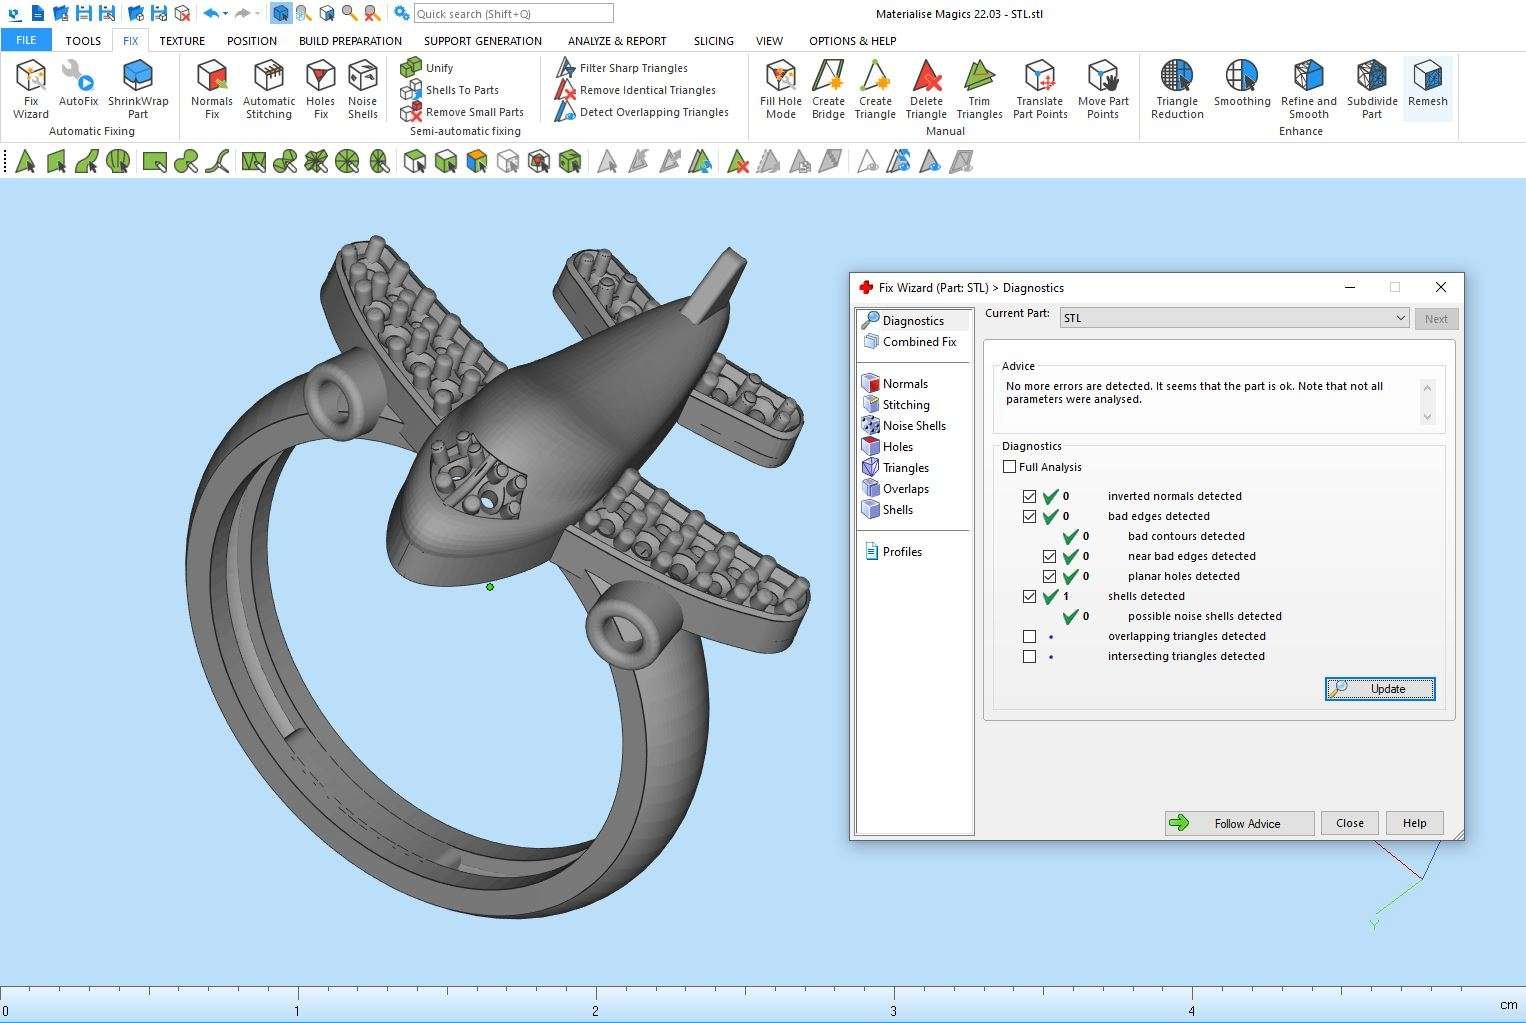This screenshot has height=1023, width=1526.
Task: Uncheck the inverted normals detected box
Action: click(x=1029, y=497)
